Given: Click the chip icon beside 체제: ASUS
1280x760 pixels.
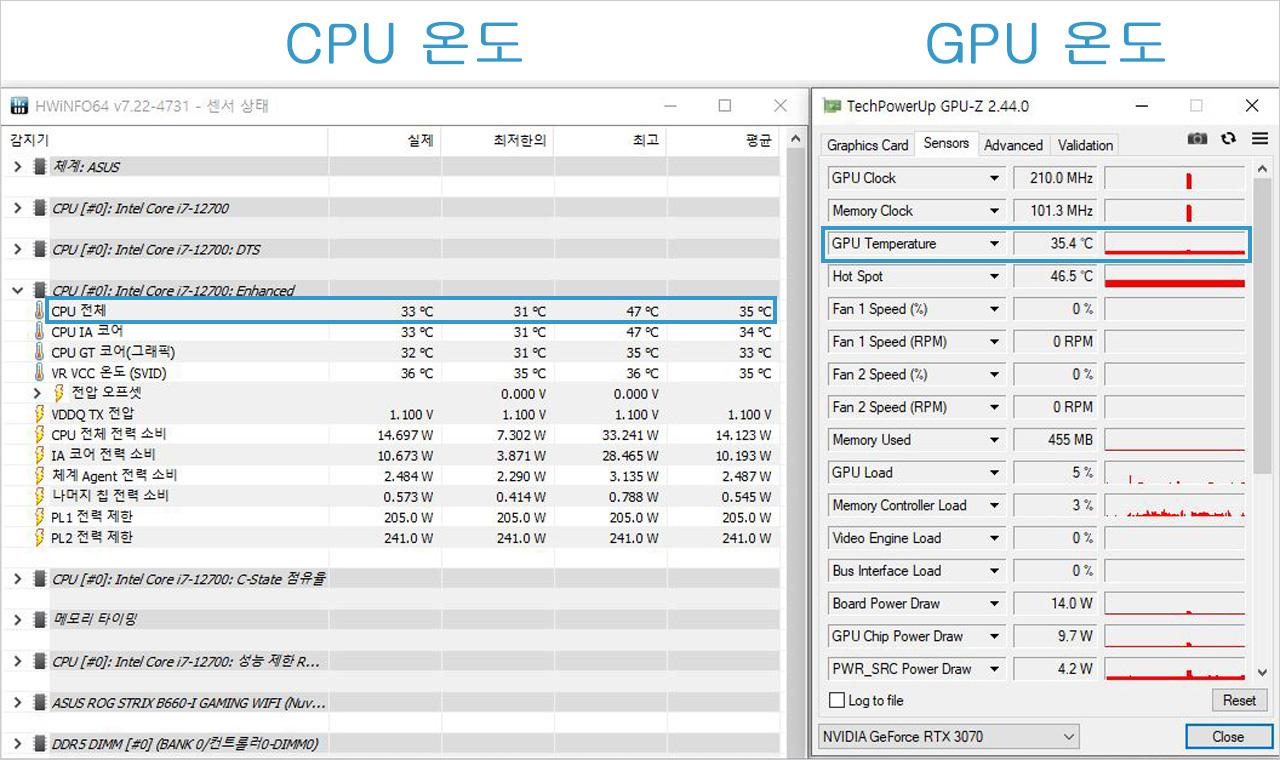Looking at the screenshot, I should coord(38,166).
